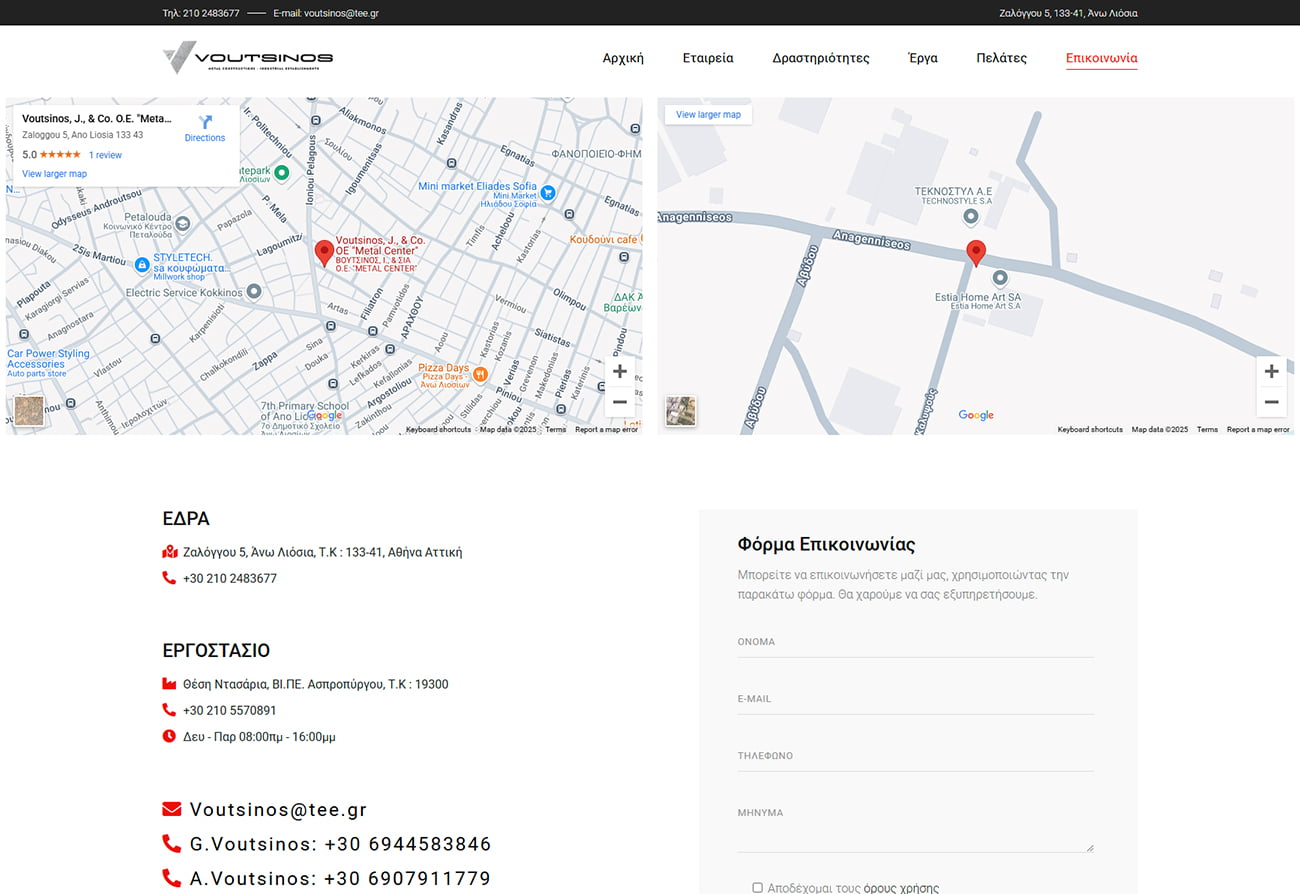This screenshot has width=1300, height=894.
Task: Tick the Αποδέχομαι τους όρους χρήσης checkbox
Action: [757, 887]
